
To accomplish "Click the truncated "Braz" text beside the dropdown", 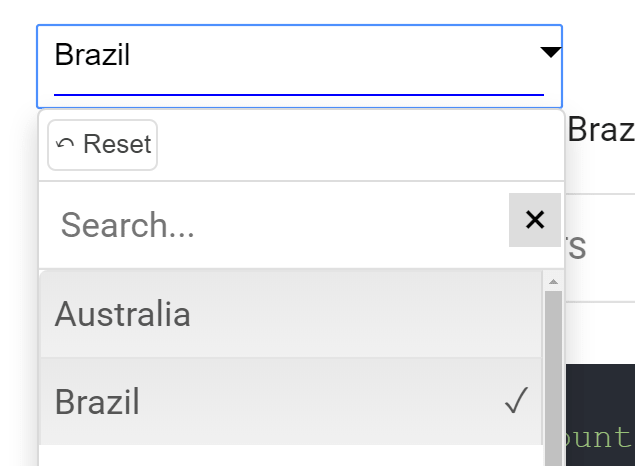I will click(x=600, y=130).
